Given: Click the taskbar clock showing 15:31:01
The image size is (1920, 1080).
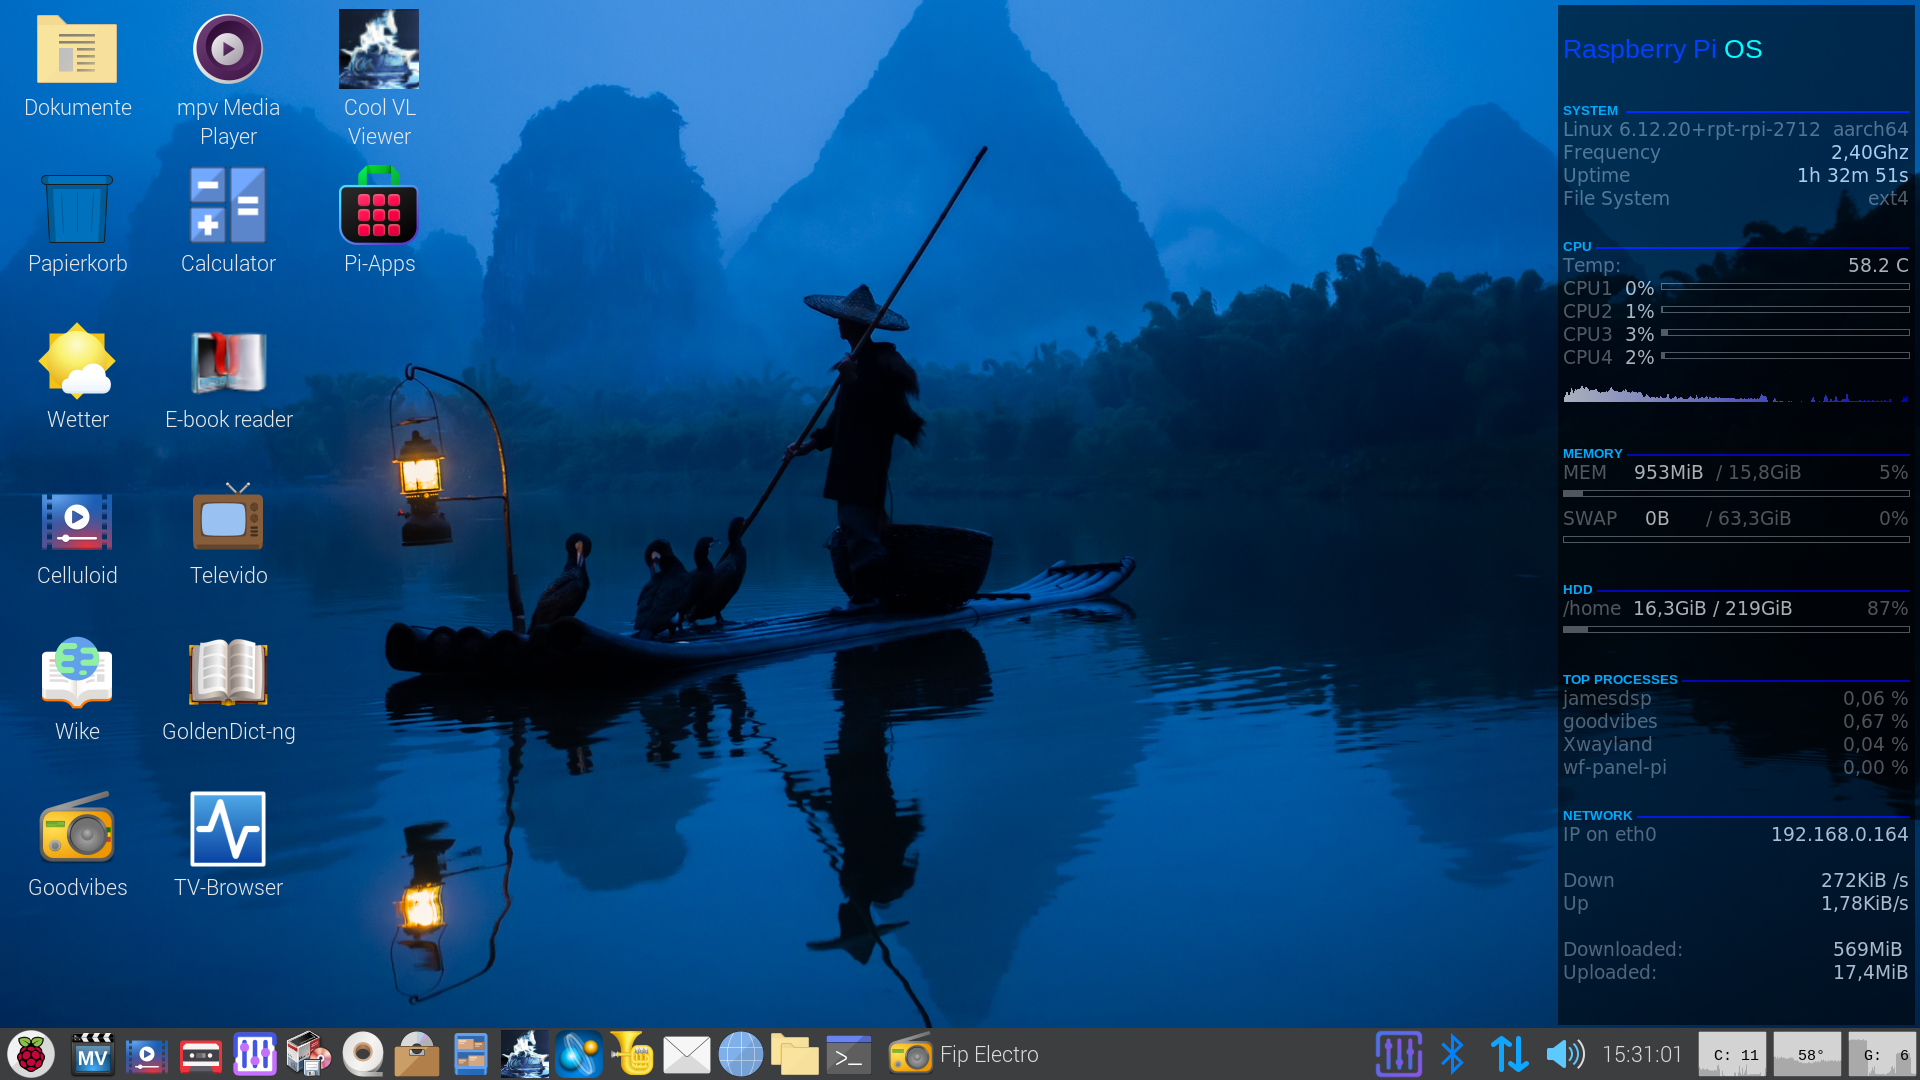Looking at the screenshot, I should [1642, 1055].
